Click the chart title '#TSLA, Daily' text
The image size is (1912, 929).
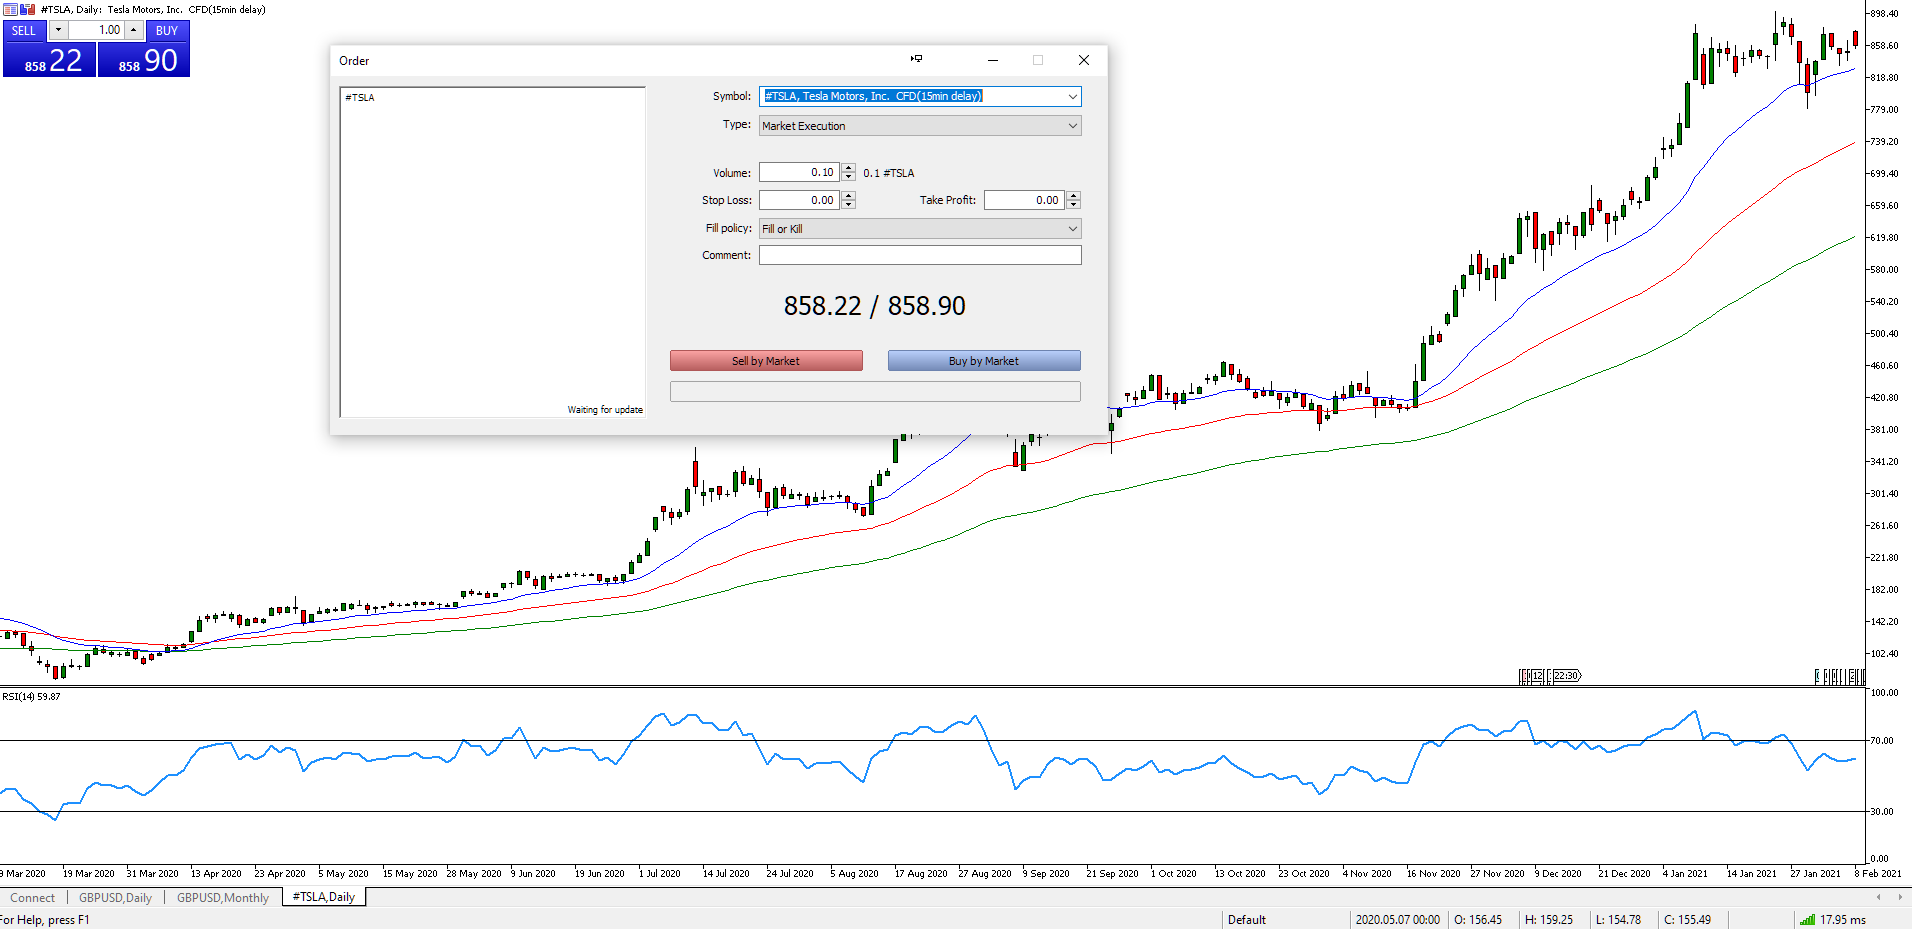coord(70,9)
